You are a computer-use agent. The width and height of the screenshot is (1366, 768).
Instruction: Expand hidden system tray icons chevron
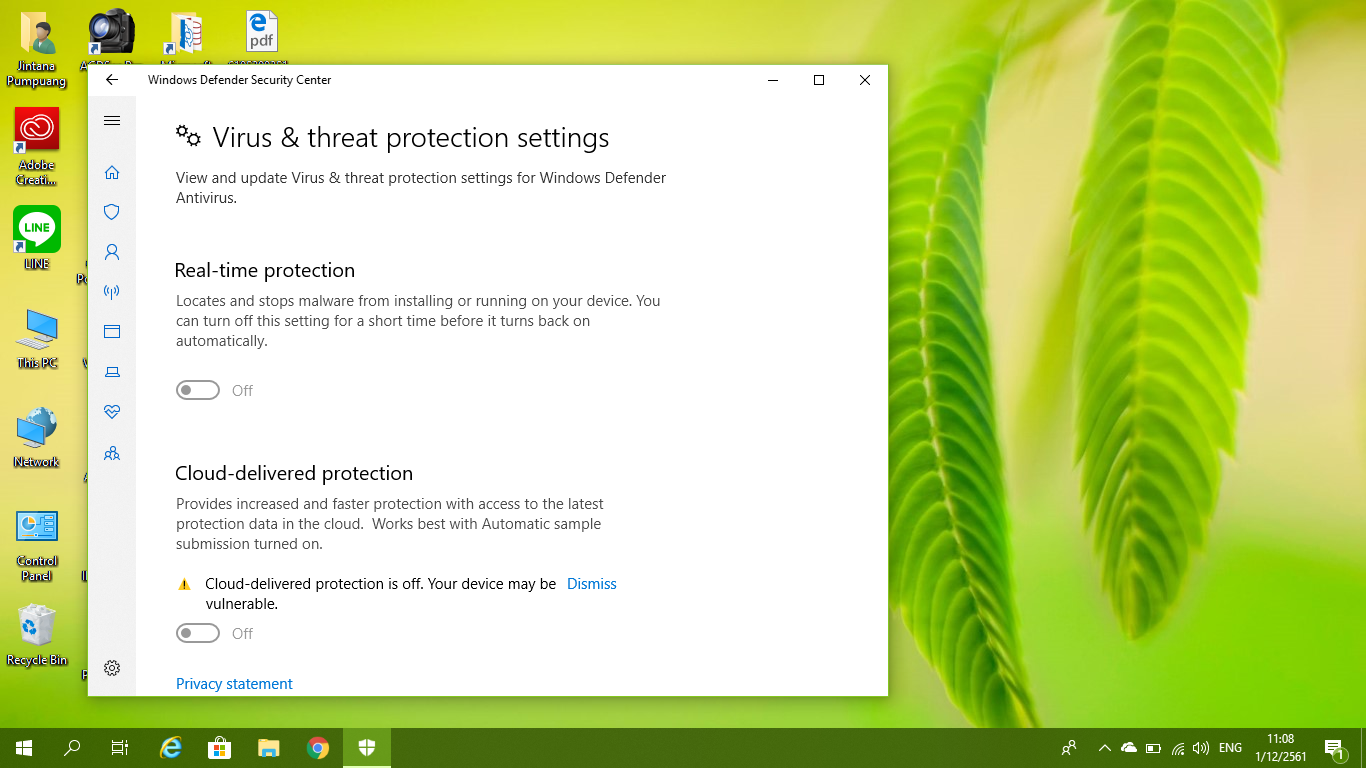pyautogui.click(x=1104, y=748)
